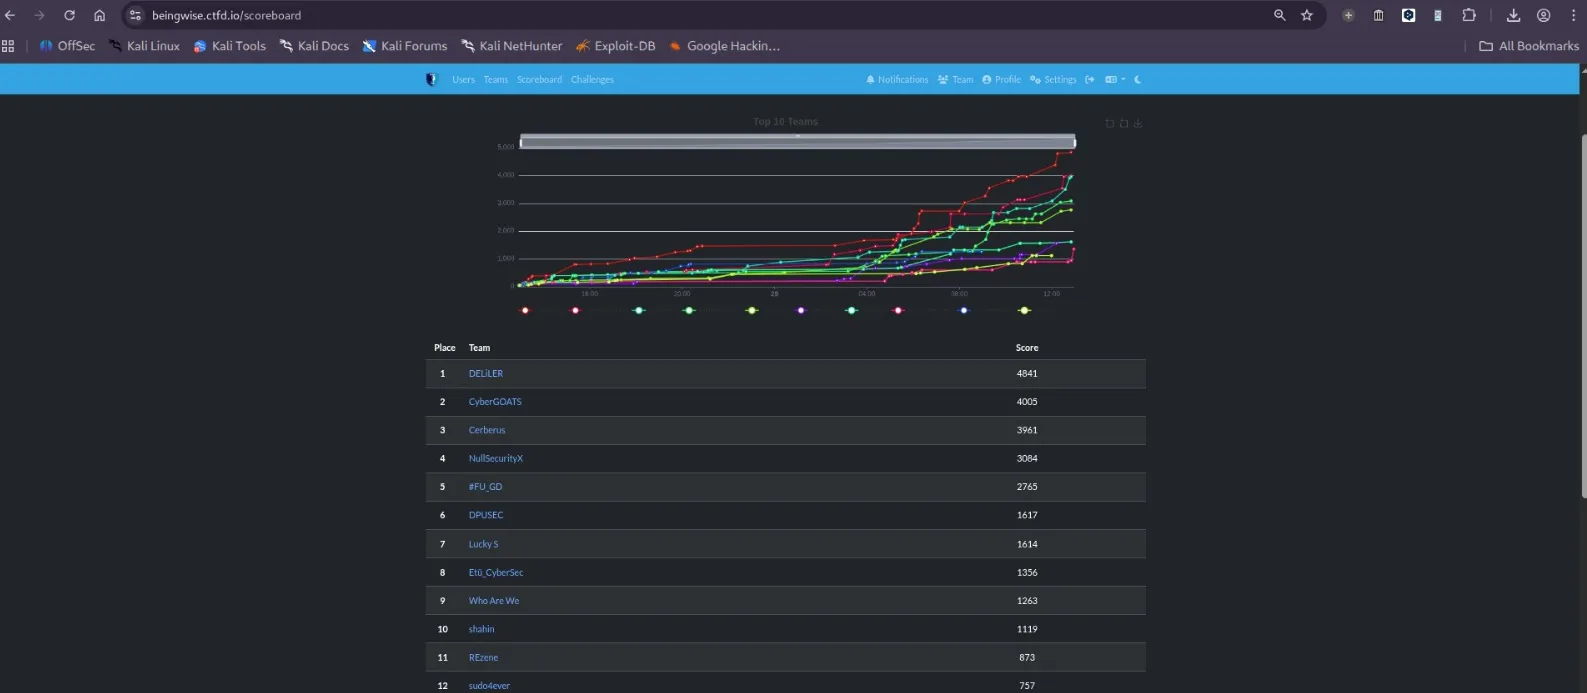1587x693 pixels.
Task: Open the browser profile avatar
Action: coord(1543,15)
